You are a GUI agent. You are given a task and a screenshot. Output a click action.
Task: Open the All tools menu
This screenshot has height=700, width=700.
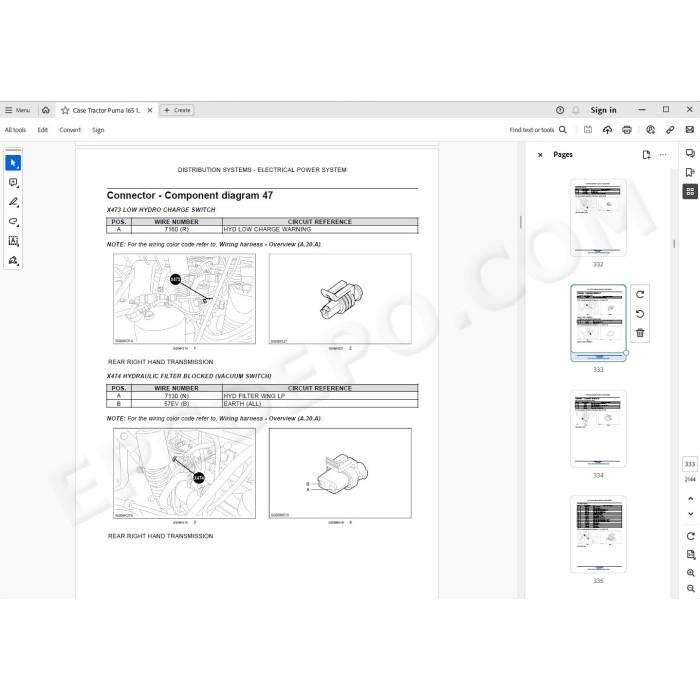point(15,130)
